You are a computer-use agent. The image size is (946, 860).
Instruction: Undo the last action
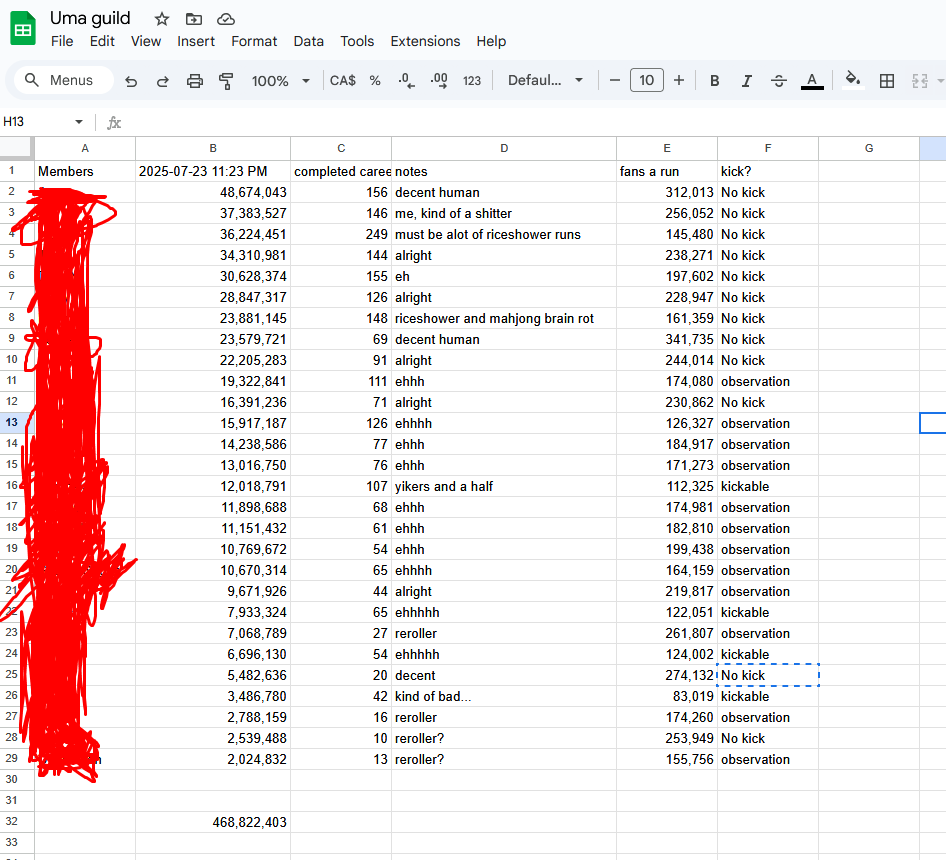tap(131, 81)
